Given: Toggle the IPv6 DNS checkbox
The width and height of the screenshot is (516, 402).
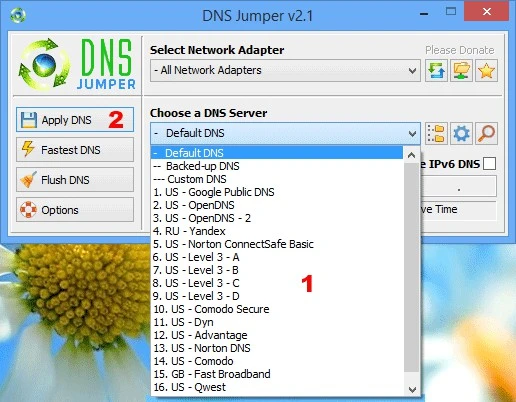Looking at the screenshot, I should (489, 164).
